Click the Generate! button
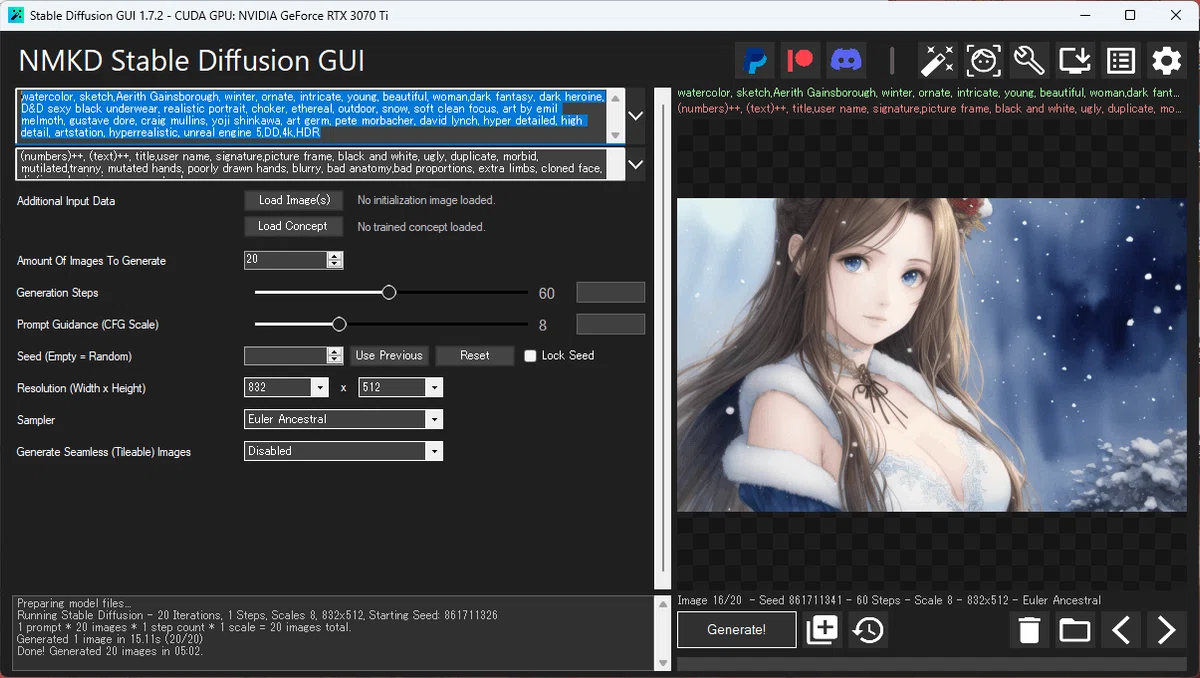The height and width of the screenshot is (678, 1200). 737,630
